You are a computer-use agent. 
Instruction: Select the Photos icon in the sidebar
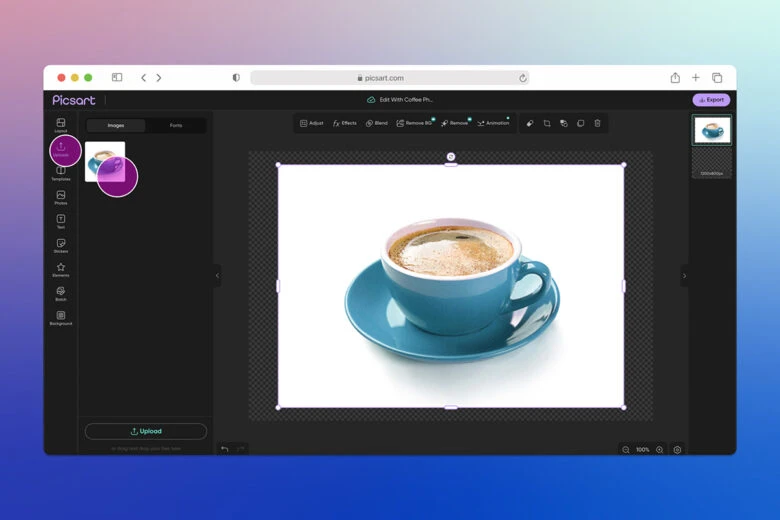tap(61, 196)
